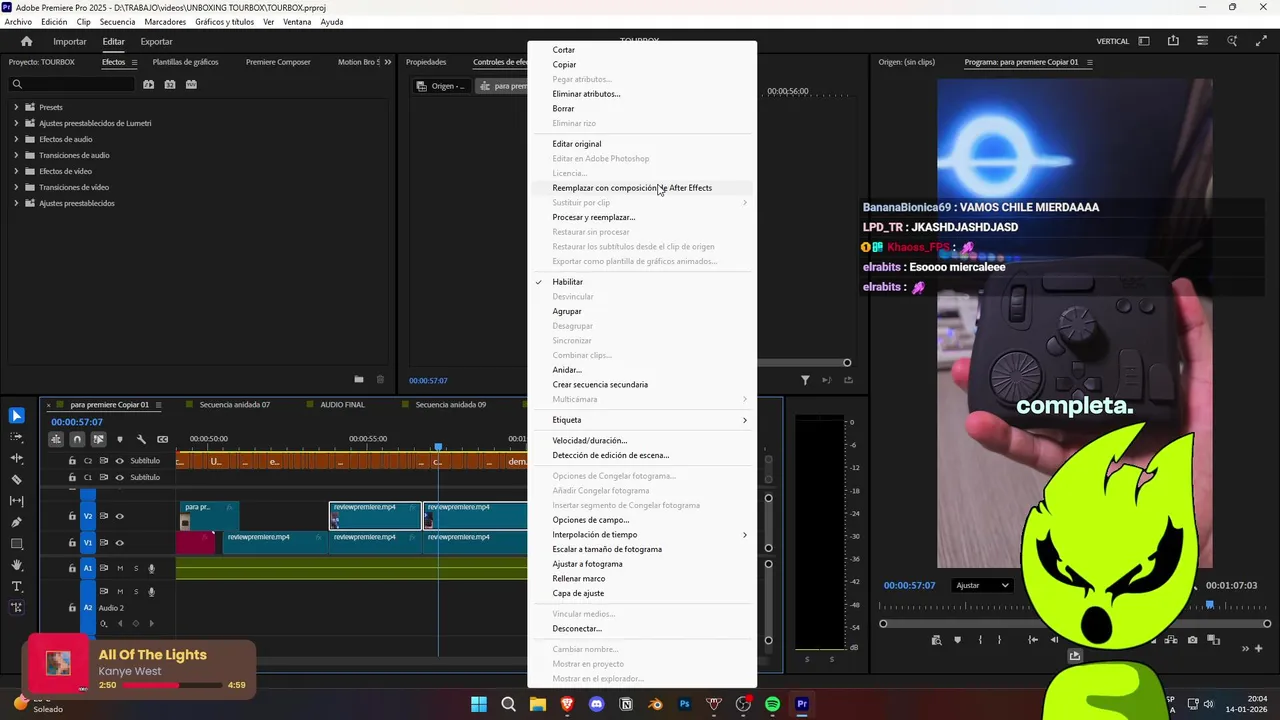Choose Eliminar atributos from context menu

[x=586, y=94]
